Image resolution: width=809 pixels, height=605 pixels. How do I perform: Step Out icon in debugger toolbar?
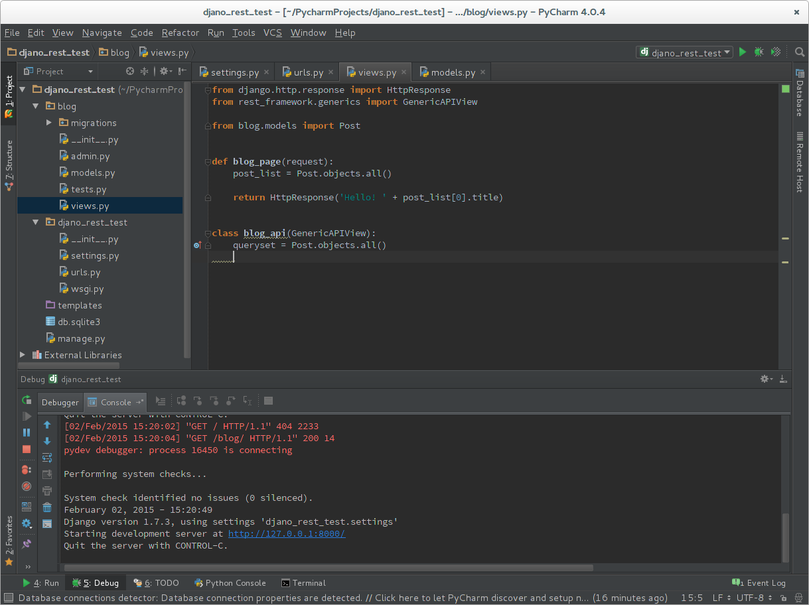click(231, 401)
